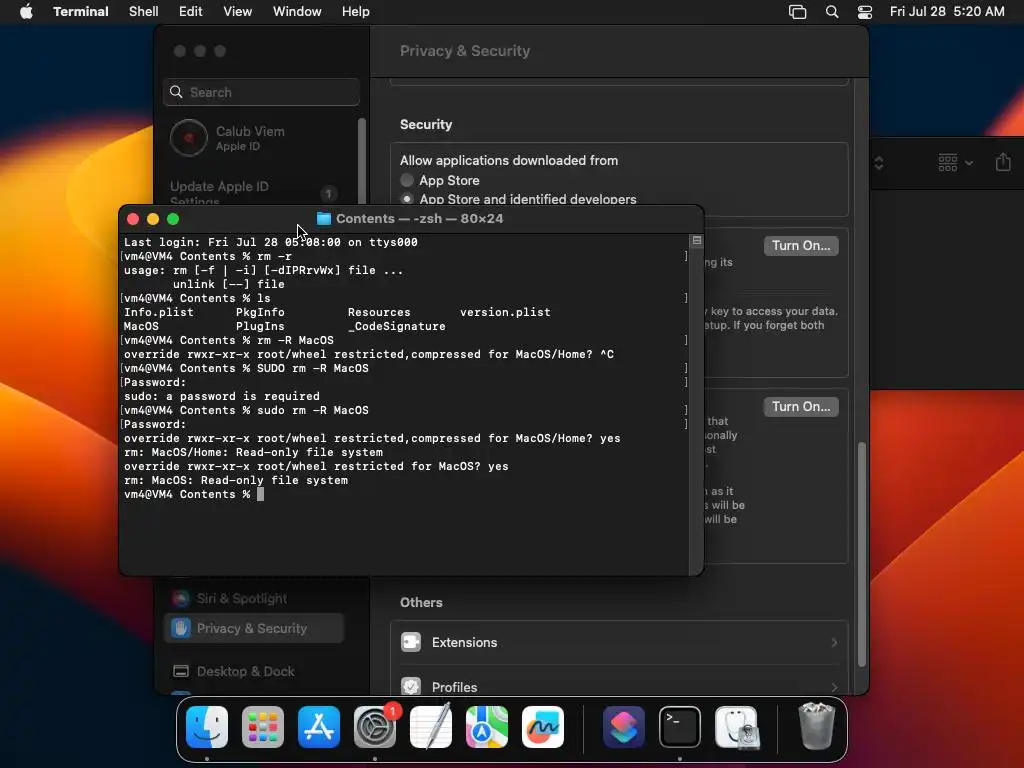
Task: Open Control Center in menu bar
Action: click(865, 12)
